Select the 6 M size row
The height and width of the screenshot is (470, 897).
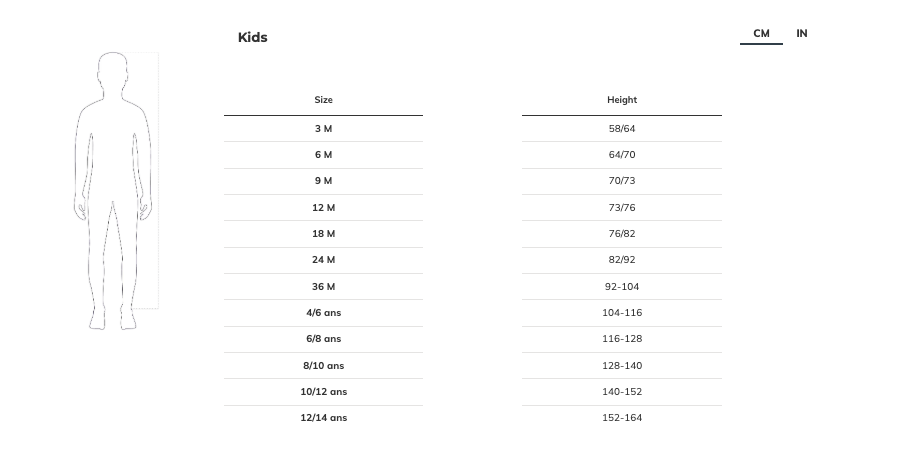pyautogui.click(x=323, y=155)
